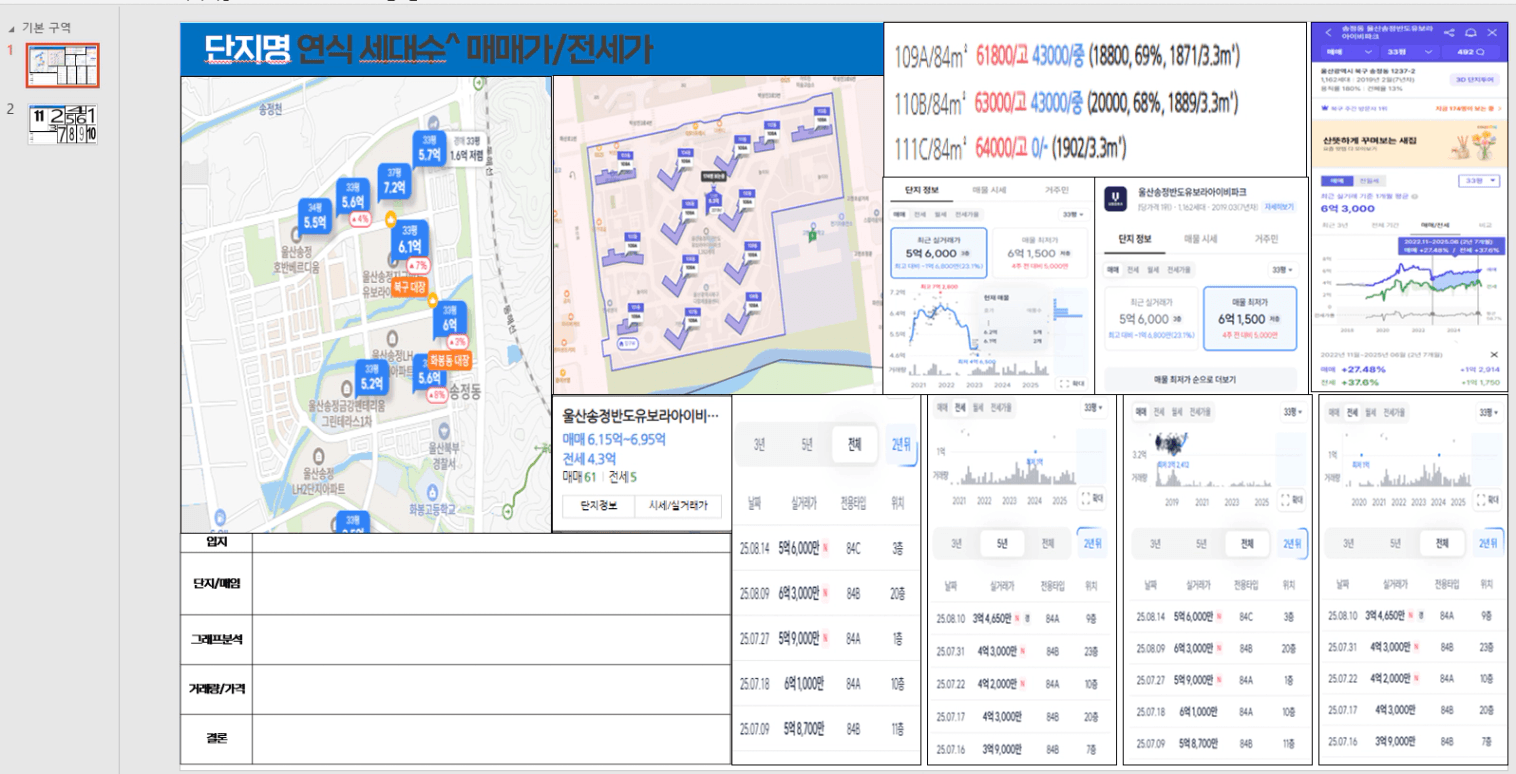Click the 화봉고등학교 map pin icon
This screenshot has height=774, width=1516.
[432, 492]
